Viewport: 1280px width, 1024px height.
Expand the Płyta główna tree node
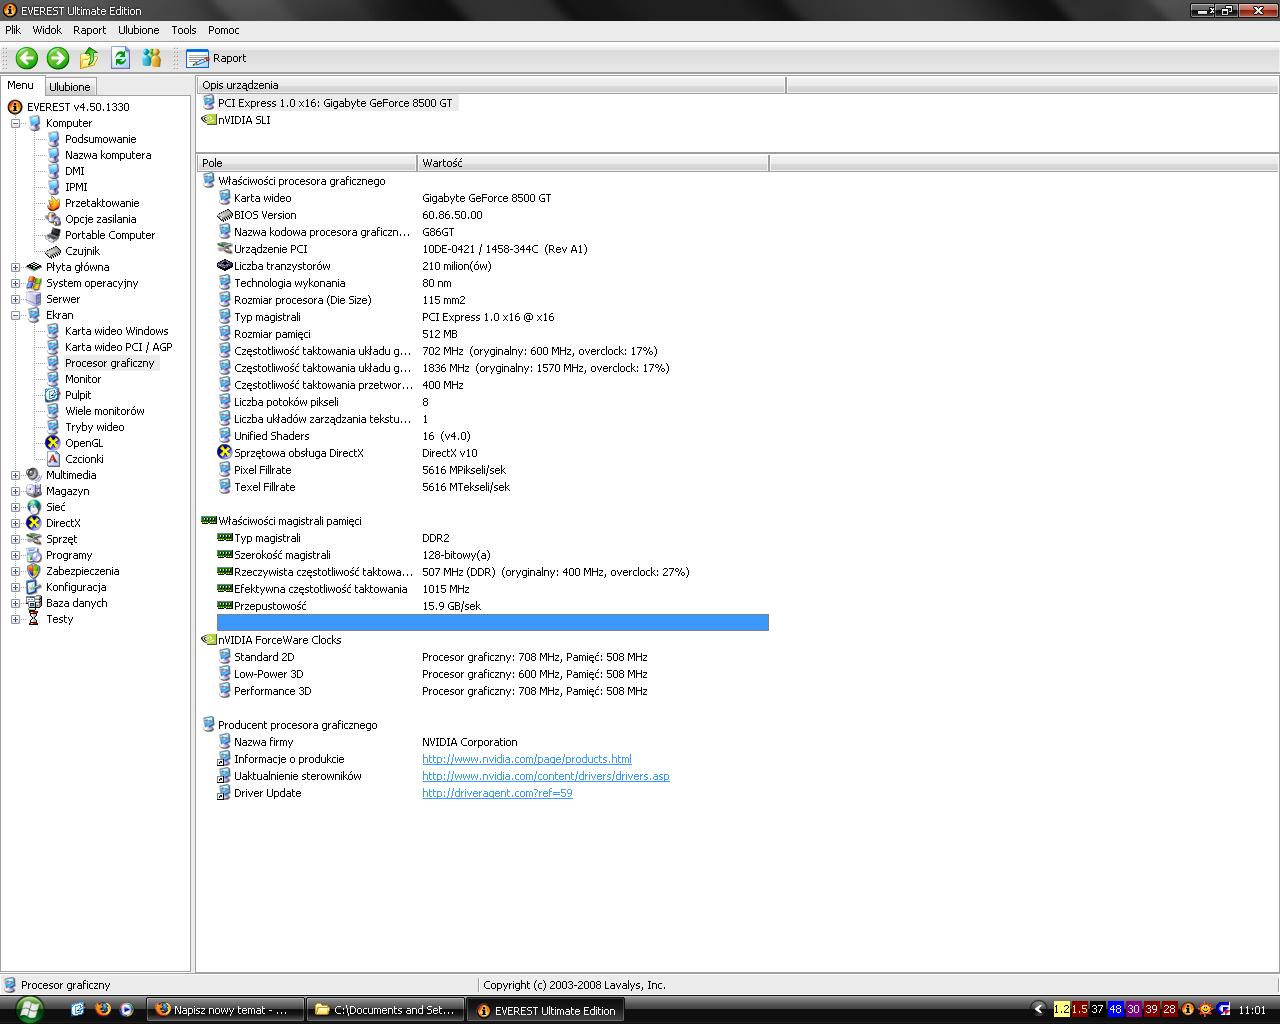(16, 267)
